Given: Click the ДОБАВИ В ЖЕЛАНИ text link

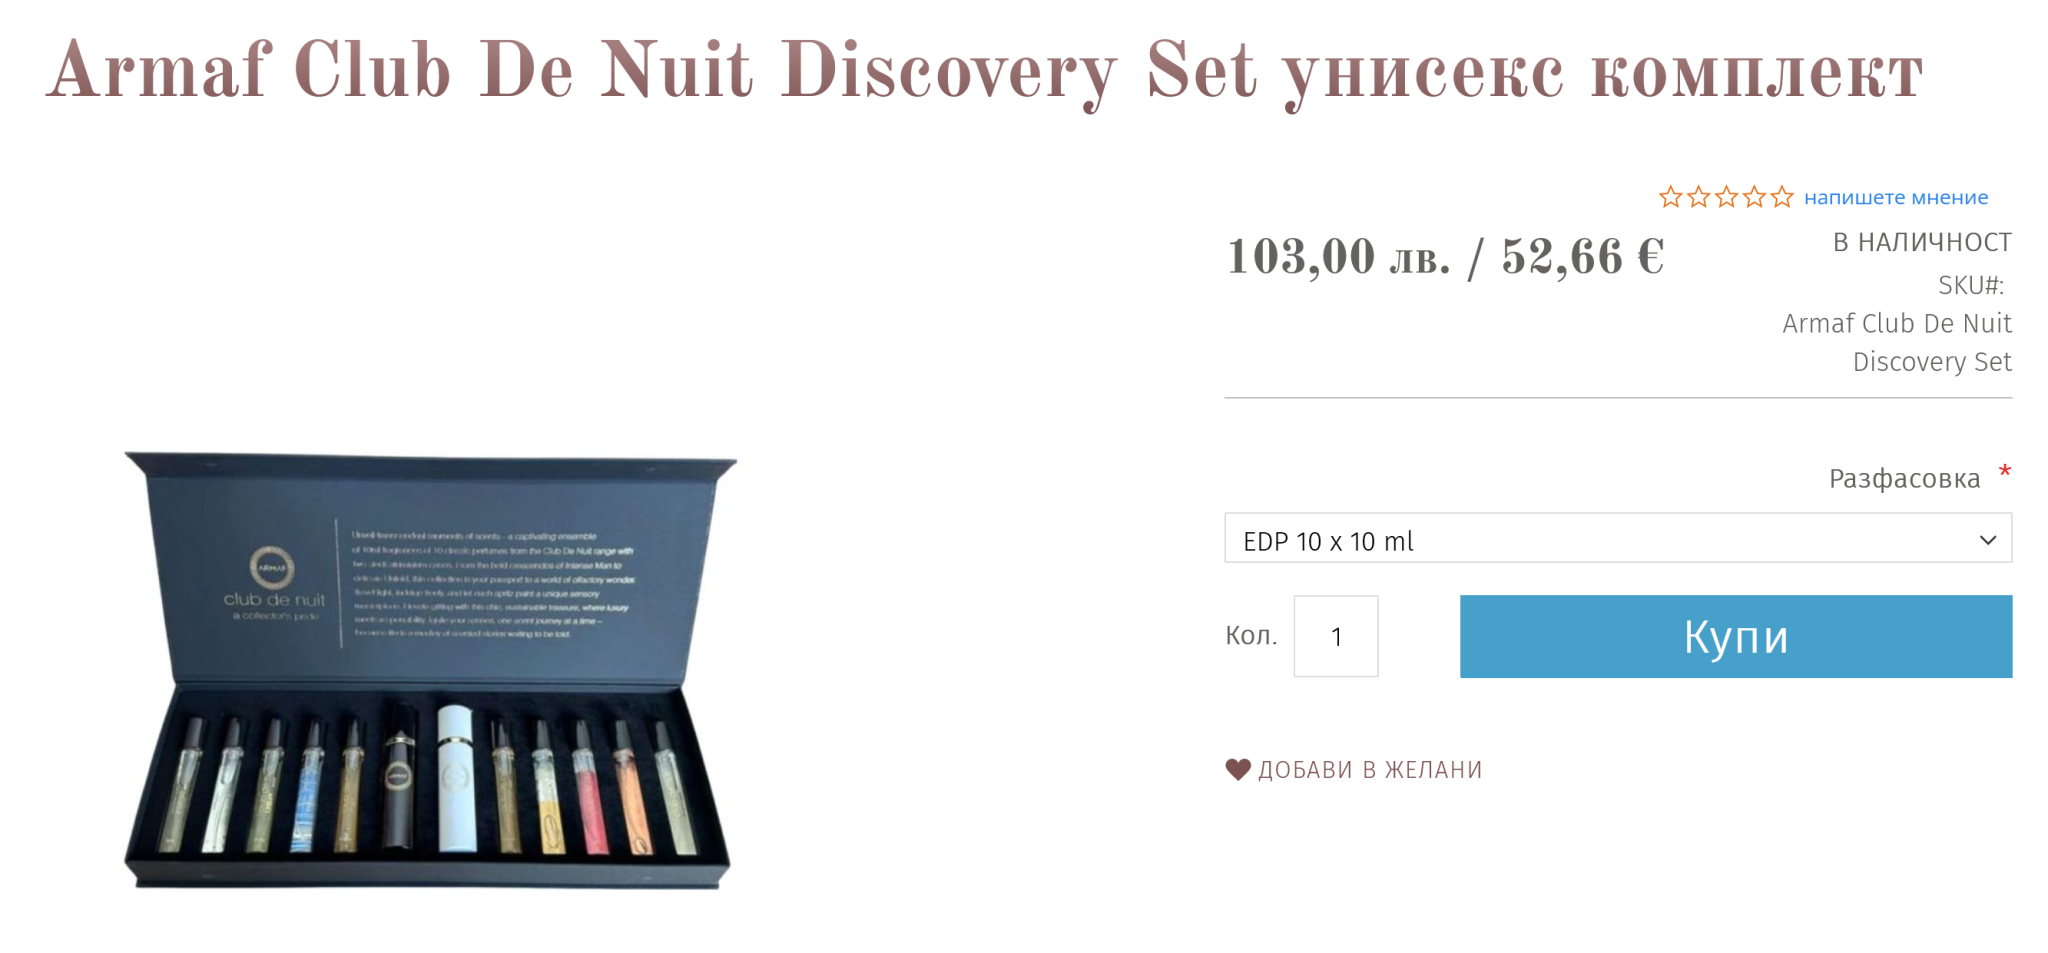Looking at the screenshot, I should click(1370, 769).
